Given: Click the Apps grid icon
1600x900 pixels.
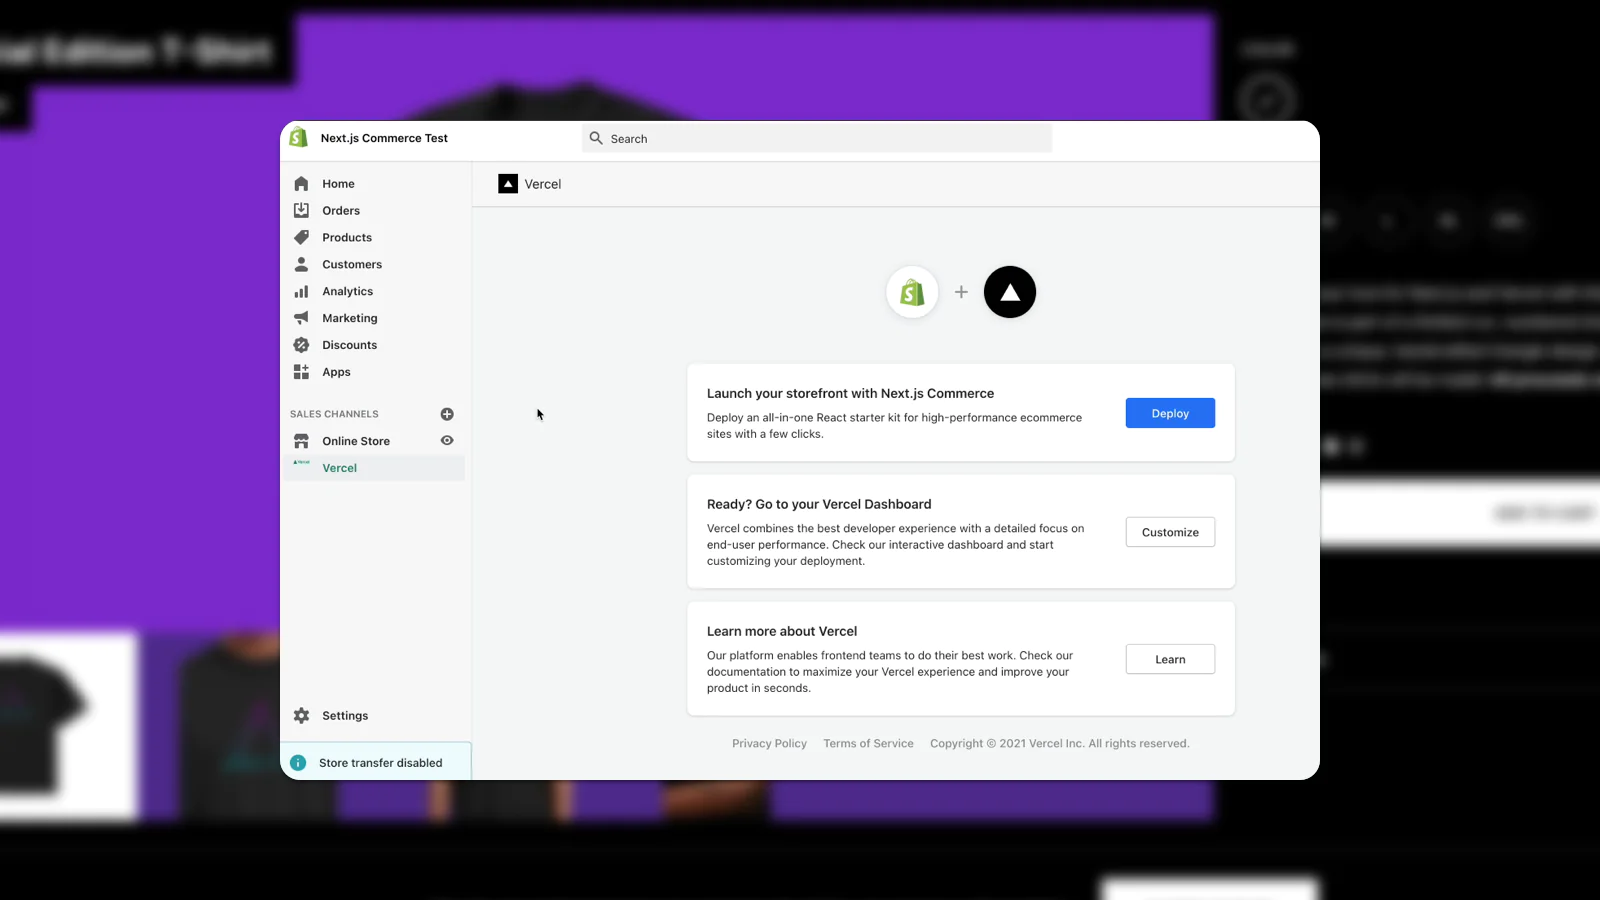Looking at the screenshot, I should (301, 372).
